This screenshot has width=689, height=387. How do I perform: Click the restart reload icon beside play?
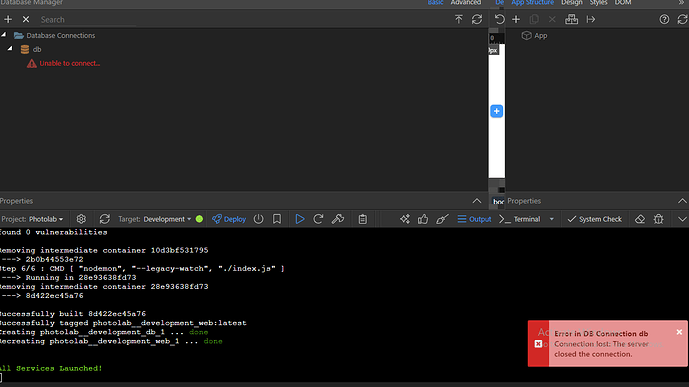(318, 219)
